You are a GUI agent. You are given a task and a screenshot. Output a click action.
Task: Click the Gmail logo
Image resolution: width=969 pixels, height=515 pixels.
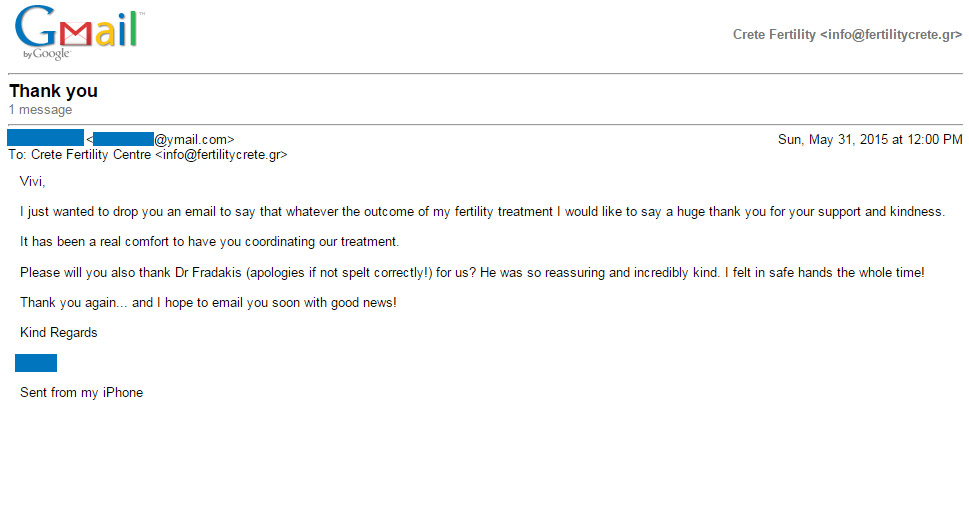point(80,32)
